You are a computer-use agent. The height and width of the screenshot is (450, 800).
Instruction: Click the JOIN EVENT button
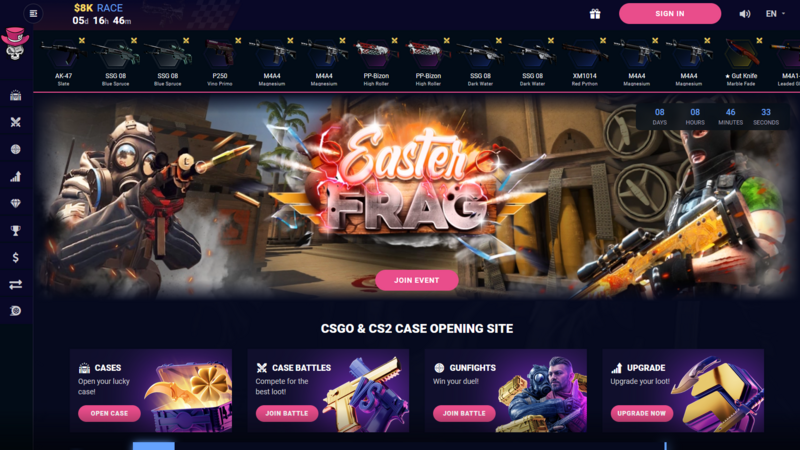(x=416, y=280)
